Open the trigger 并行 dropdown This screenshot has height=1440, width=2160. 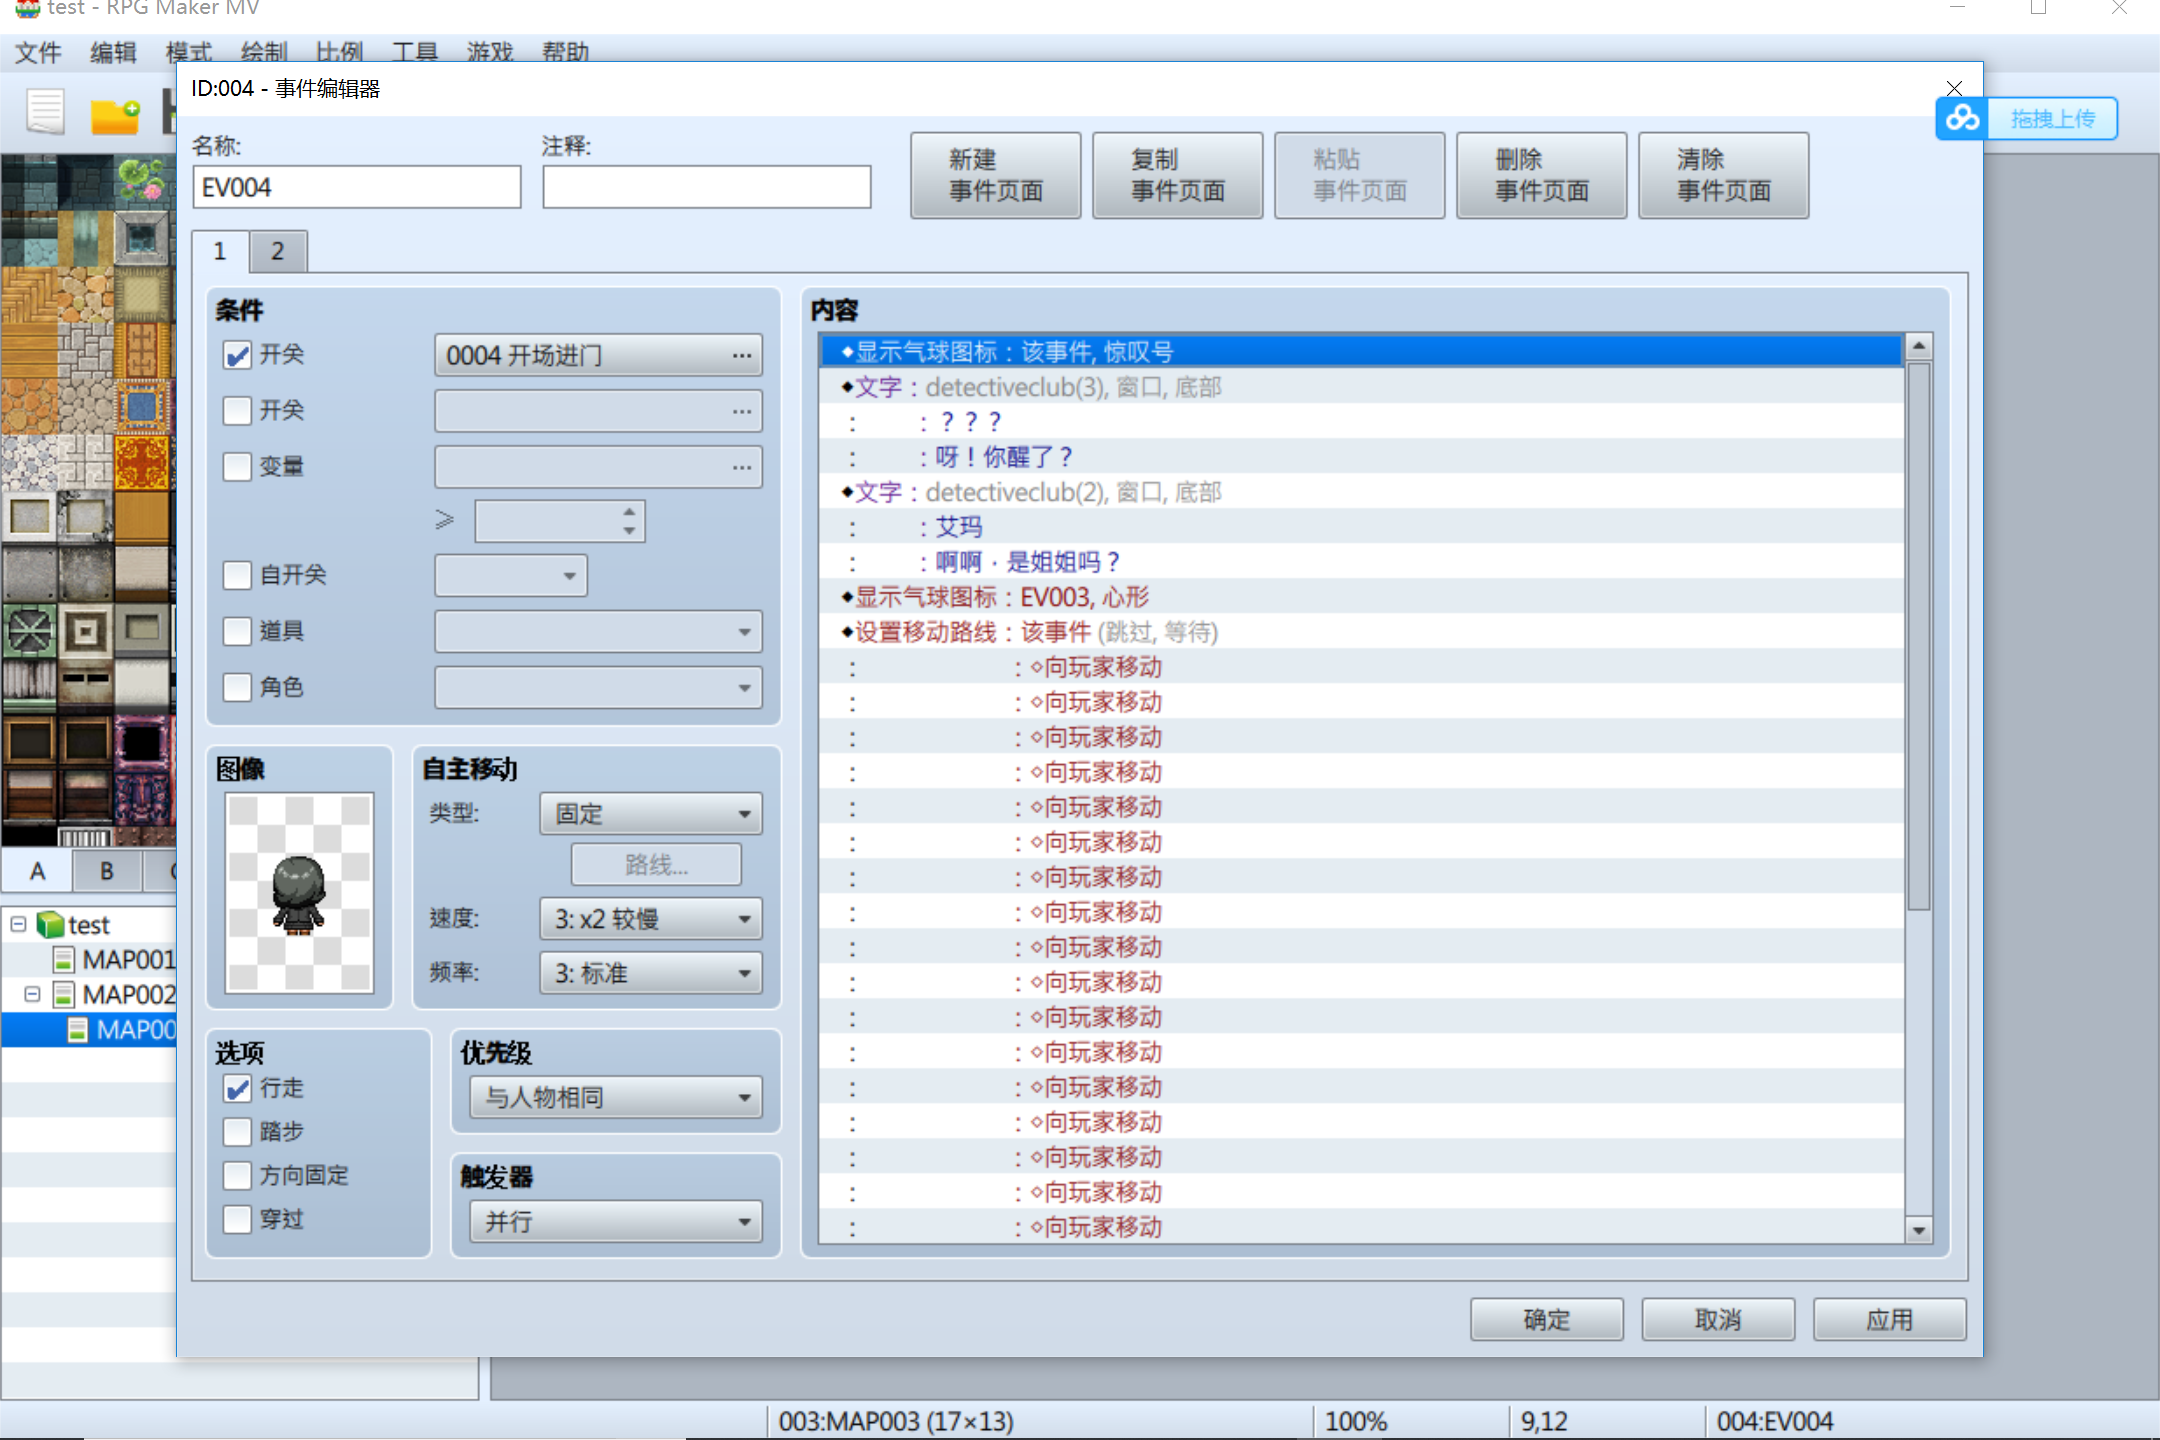(616, 1222)
